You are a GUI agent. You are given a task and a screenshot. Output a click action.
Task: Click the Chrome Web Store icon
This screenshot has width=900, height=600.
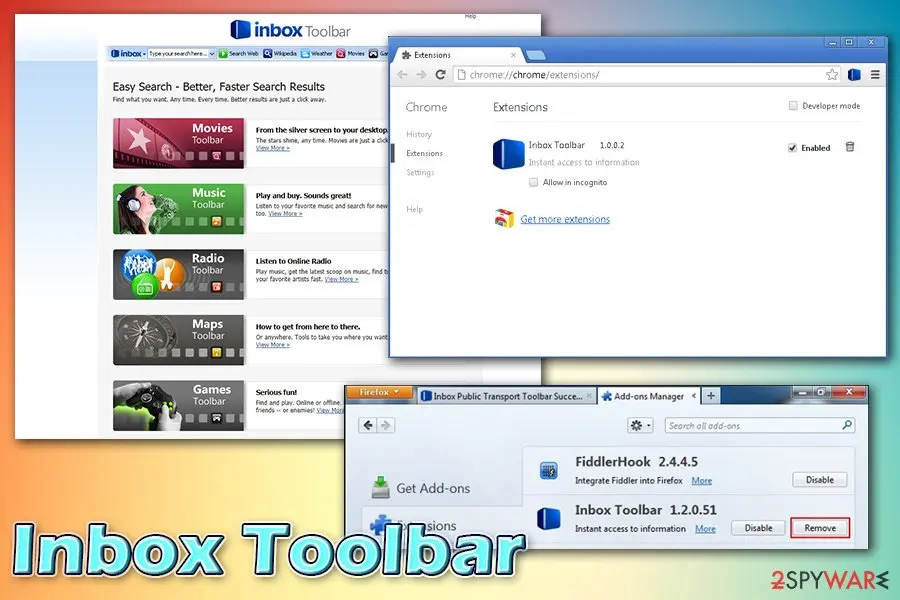point(504,218)
